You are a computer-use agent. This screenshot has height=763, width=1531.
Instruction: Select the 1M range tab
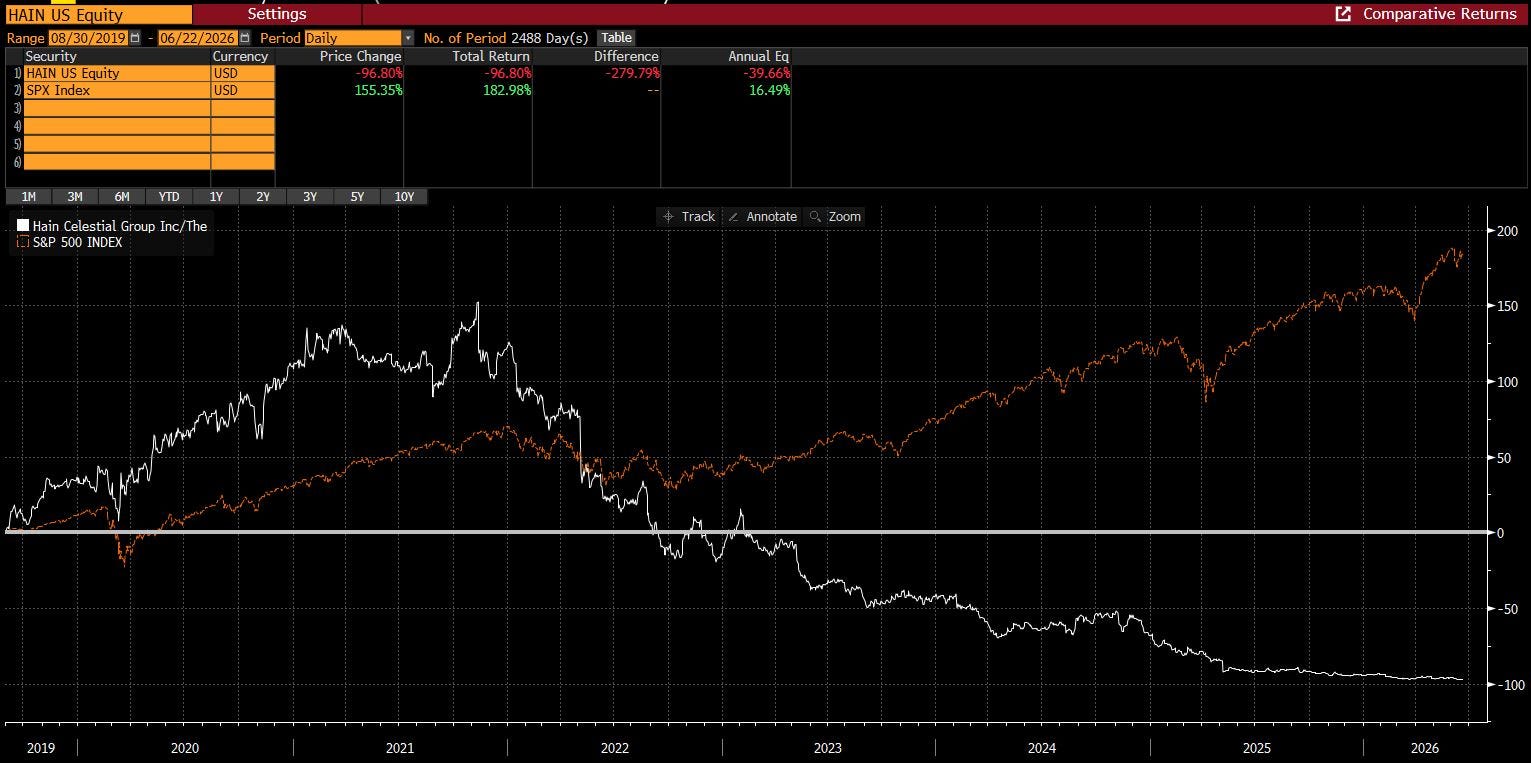[28, 197]
